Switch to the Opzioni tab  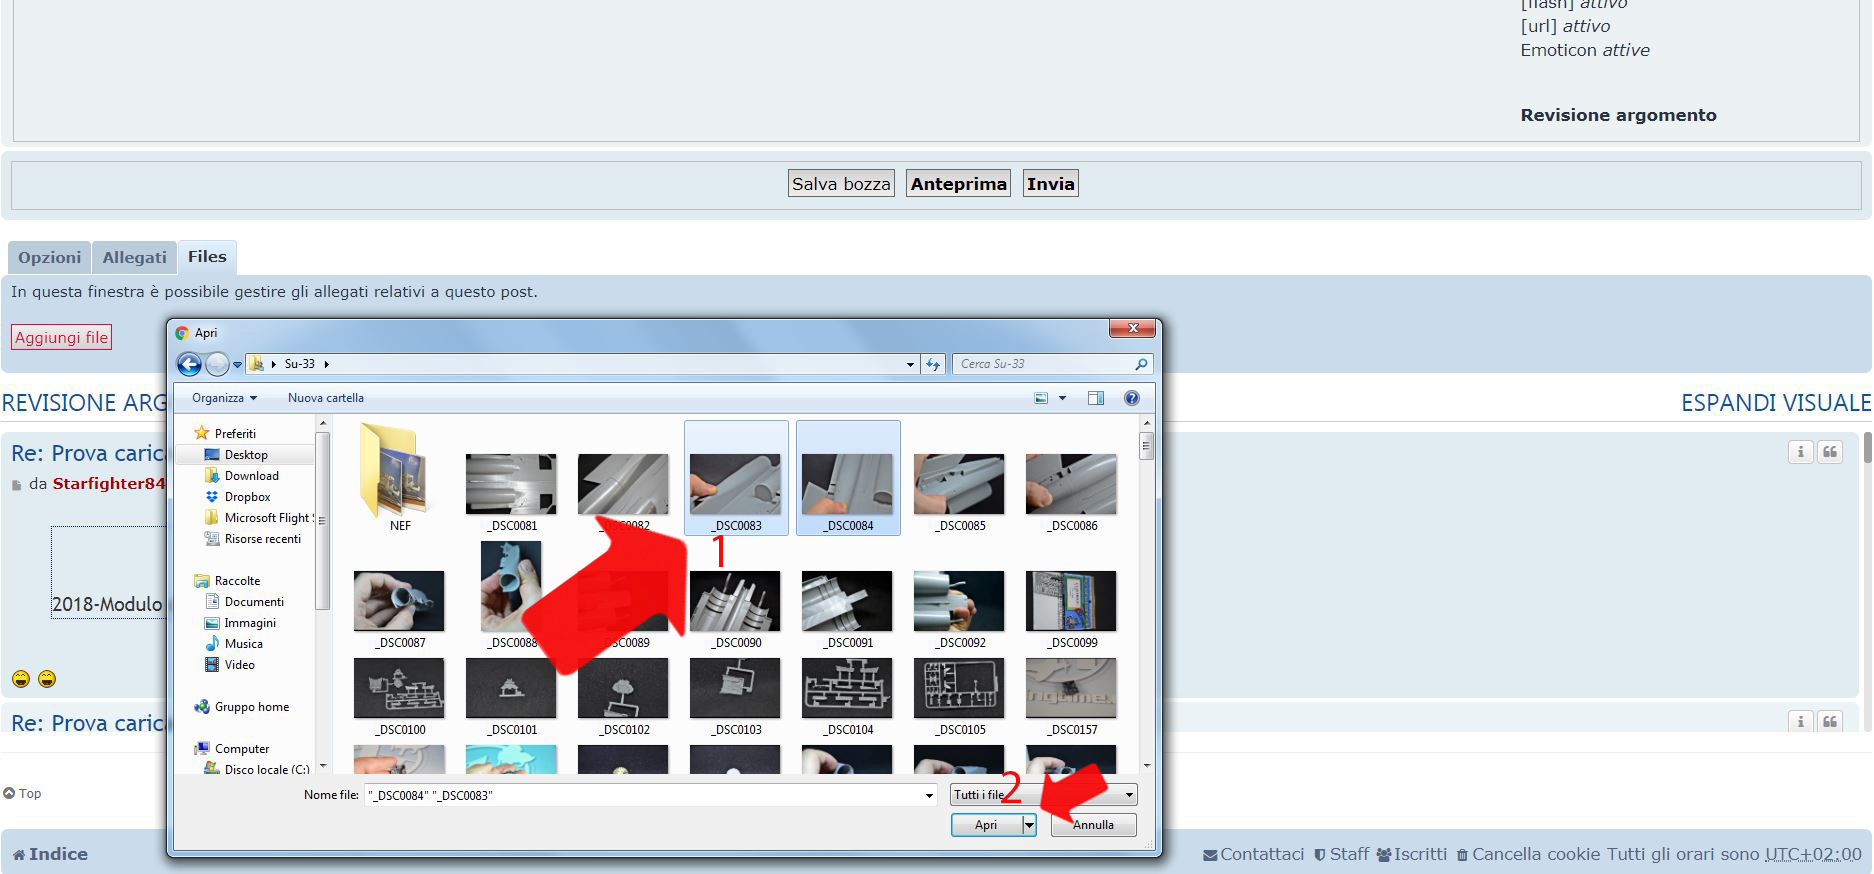(x=49, y=258)
